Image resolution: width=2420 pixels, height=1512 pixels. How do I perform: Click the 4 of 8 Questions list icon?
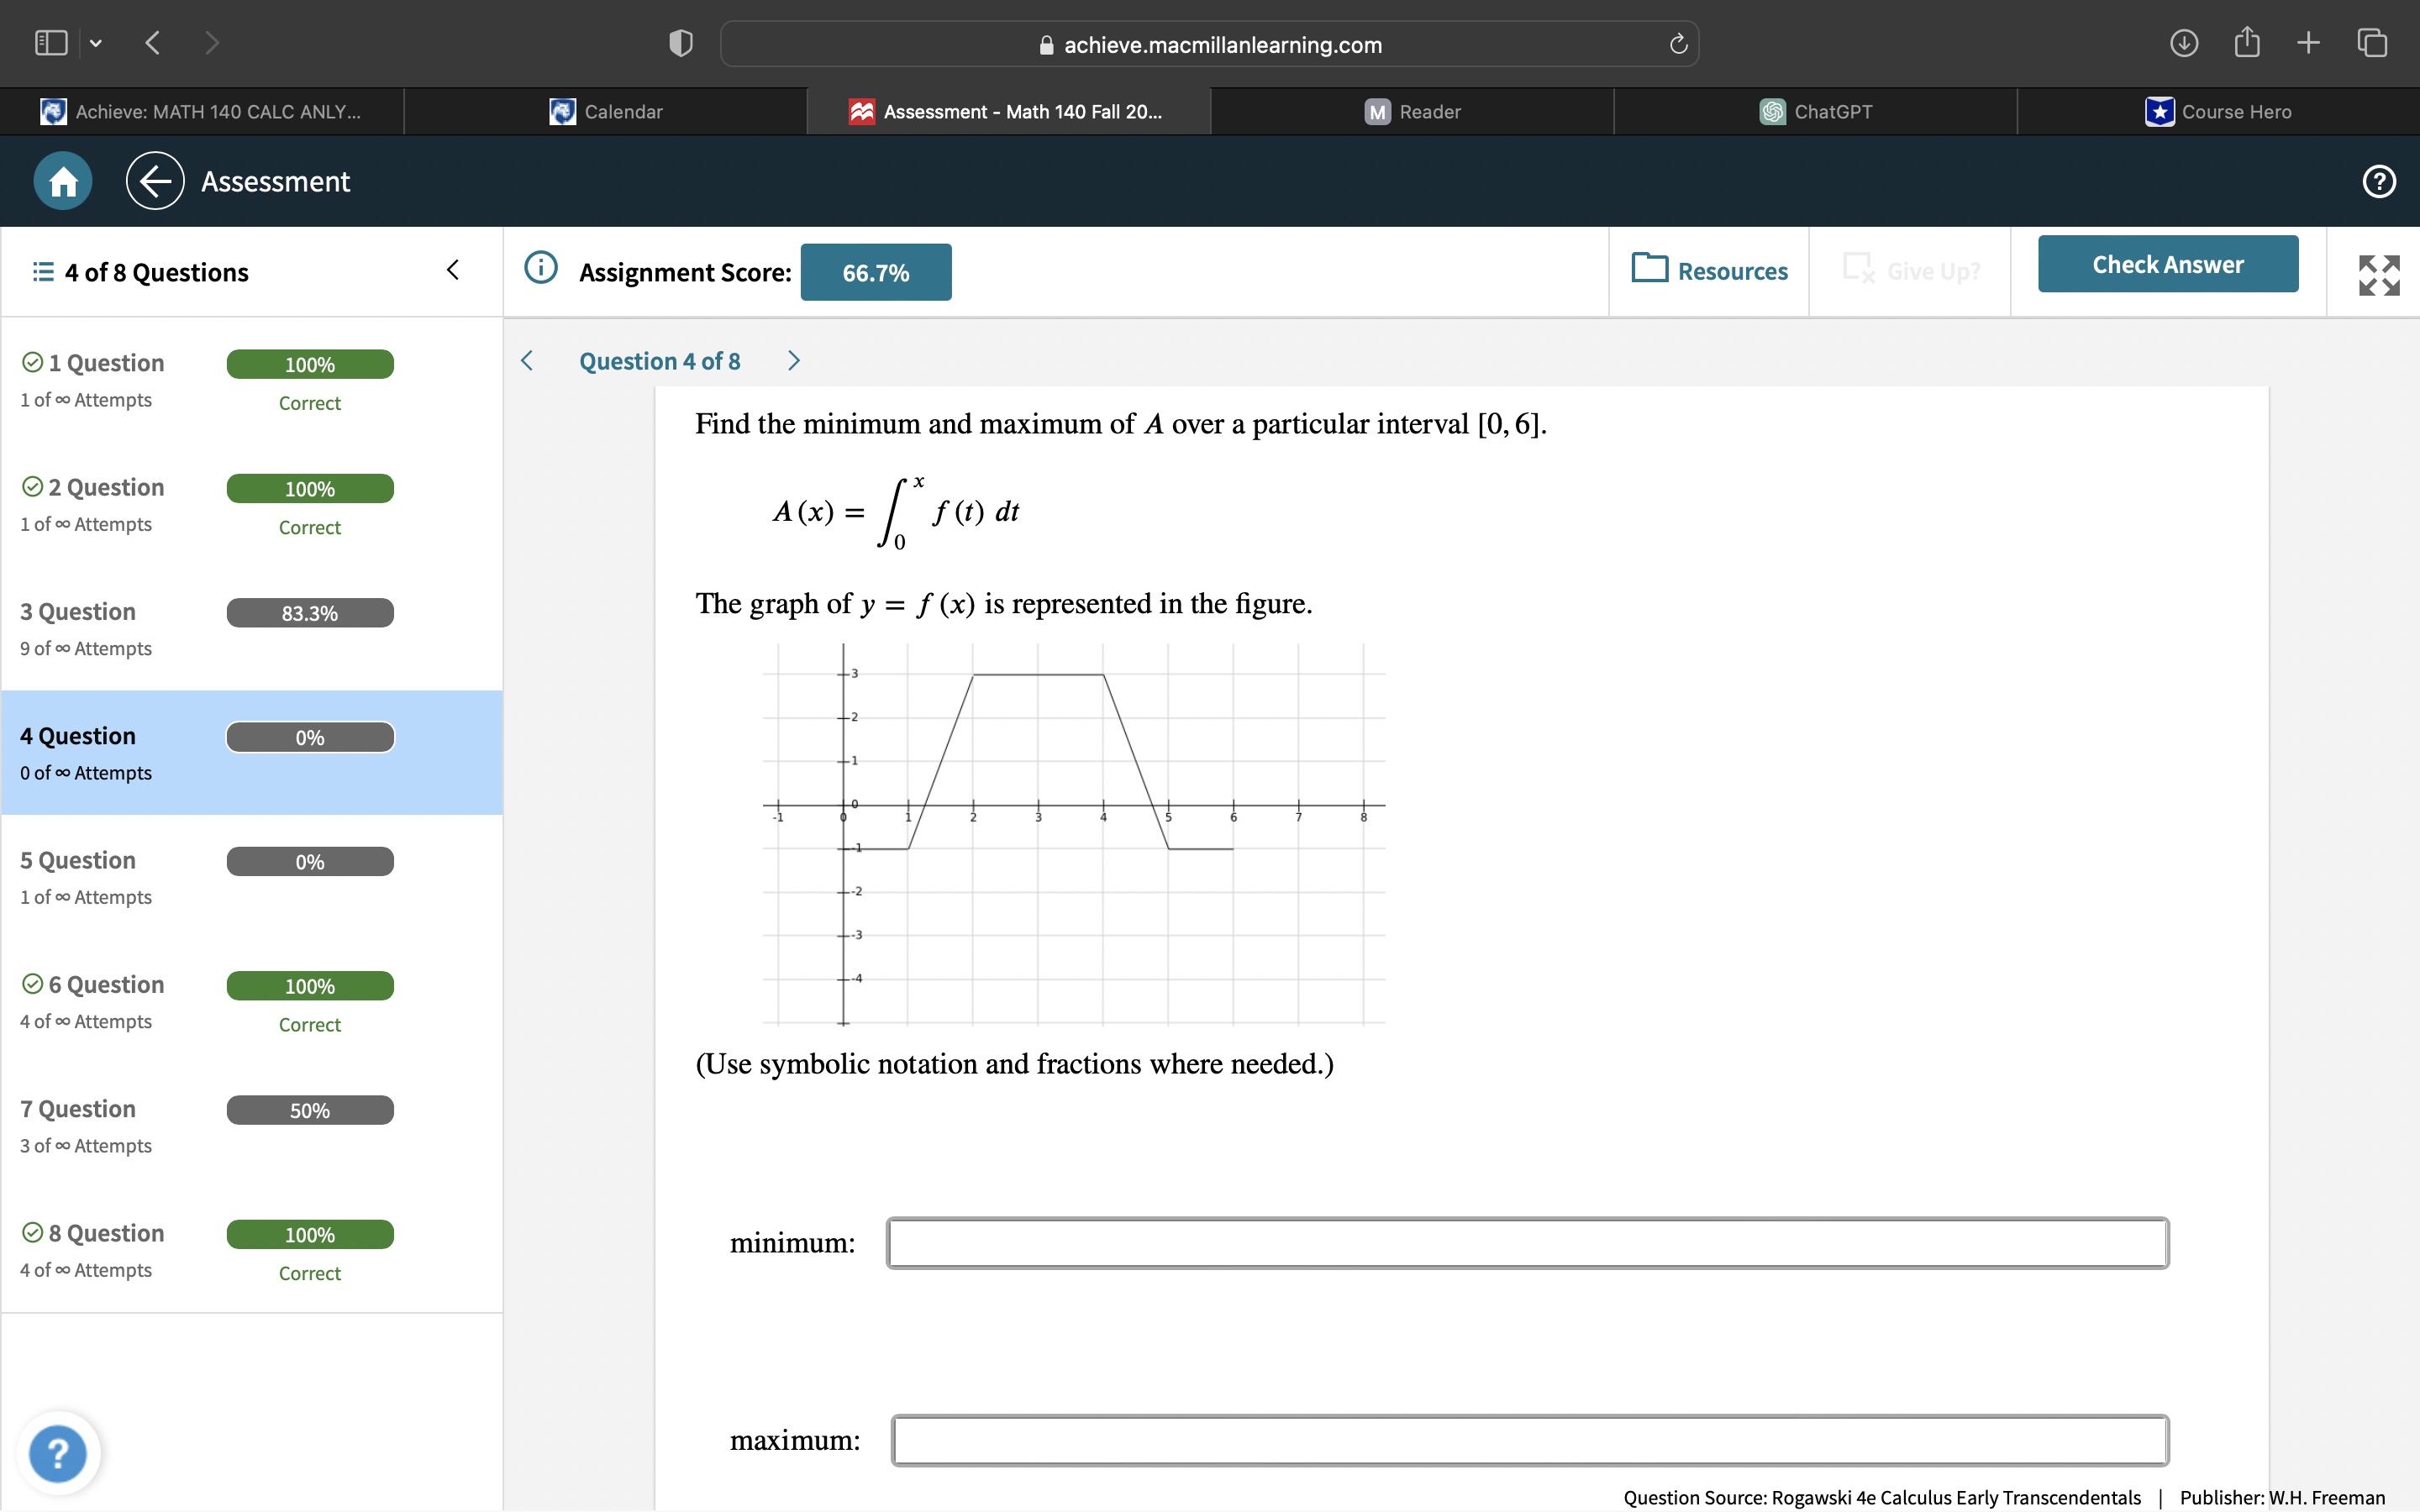40,271
